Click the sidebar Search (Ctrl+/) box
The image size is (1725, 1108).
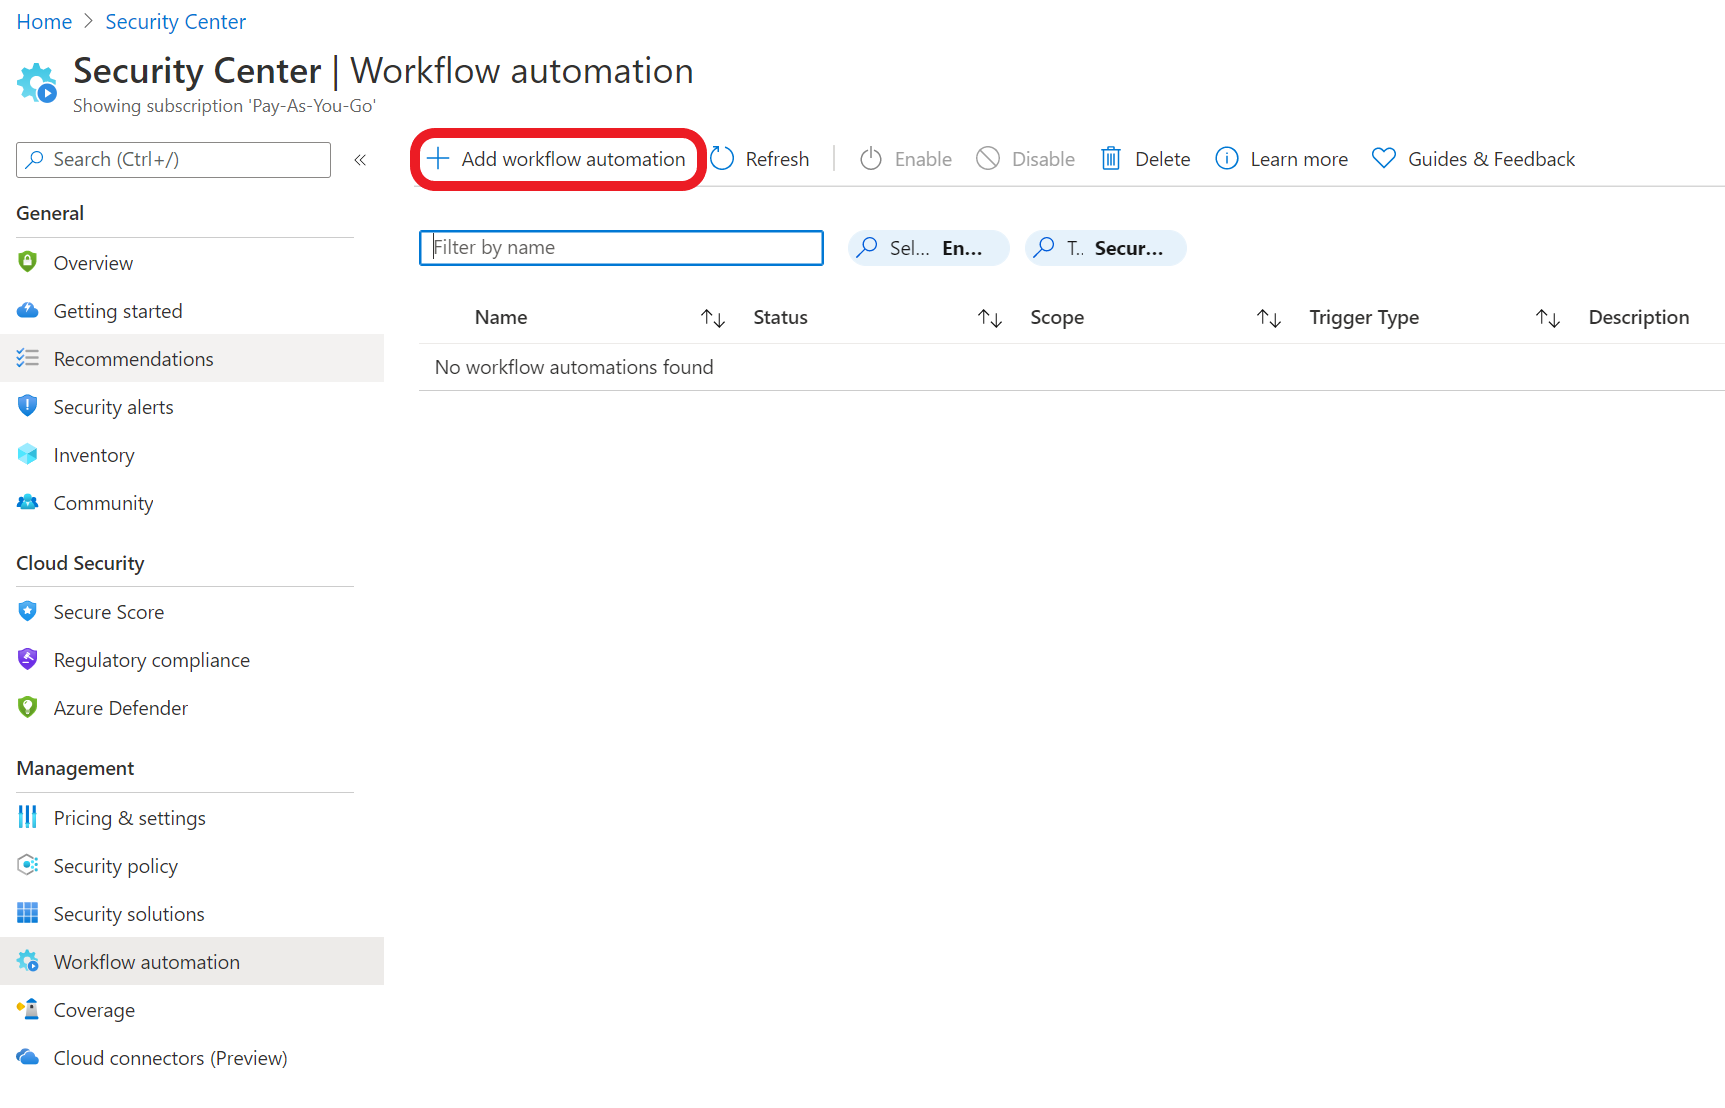173,160
